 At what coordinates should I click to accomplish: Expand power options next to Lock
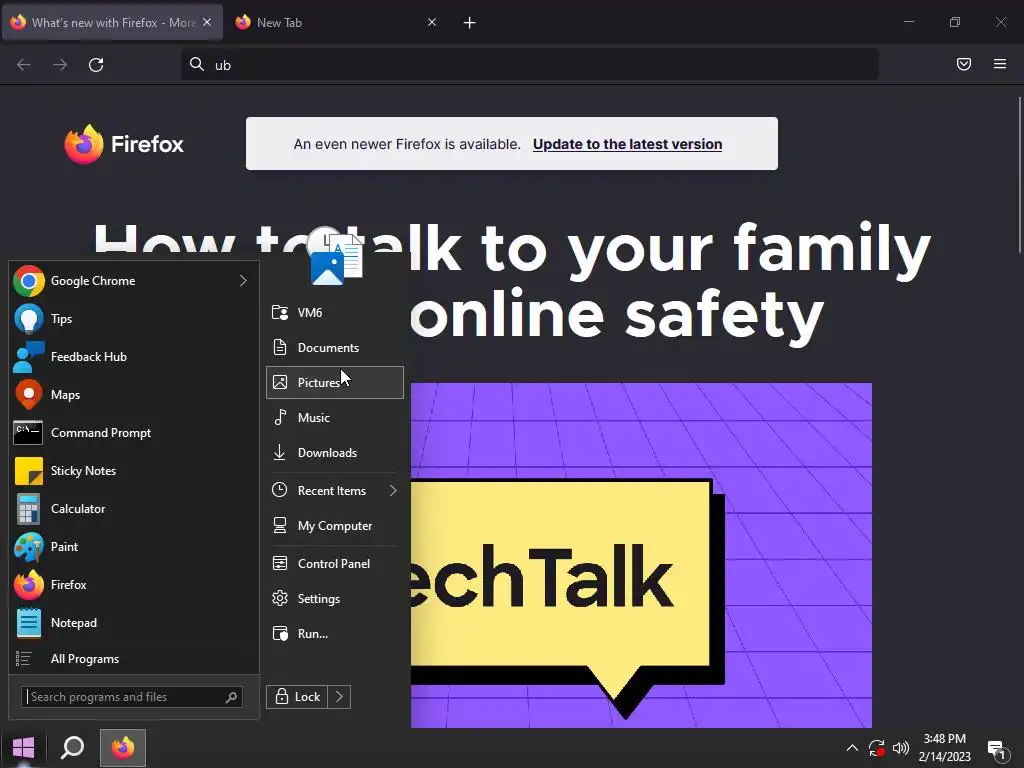coord(340,697)
